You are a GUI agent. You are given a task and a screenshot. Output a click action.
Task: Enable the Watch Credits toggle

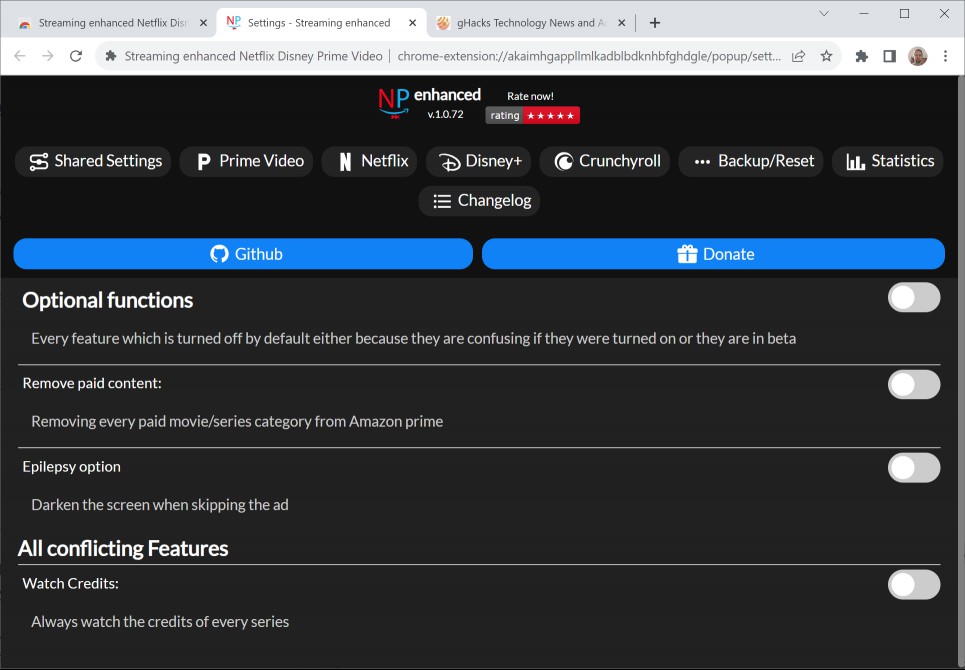pyautogui.click(x=913, y=584)
